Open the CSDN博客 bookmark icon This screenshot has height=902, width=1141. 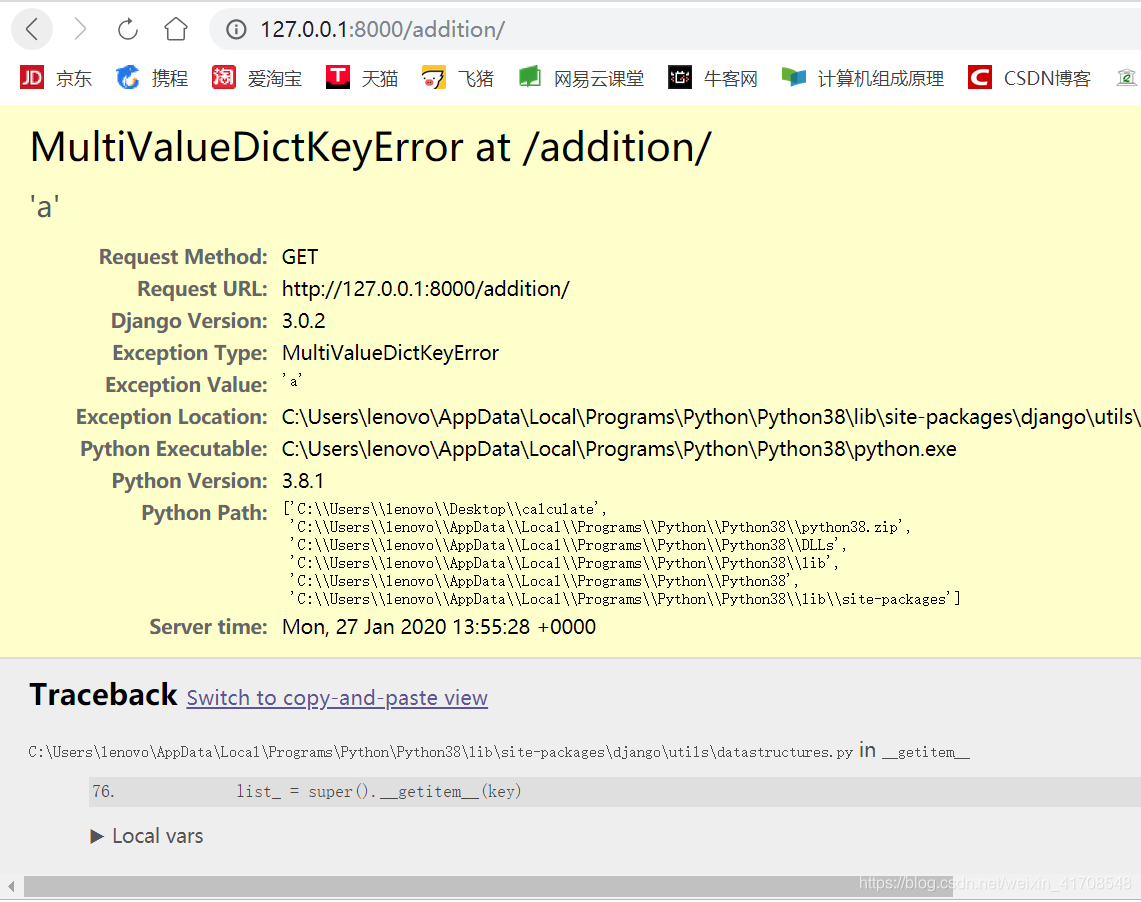(979, 76)
